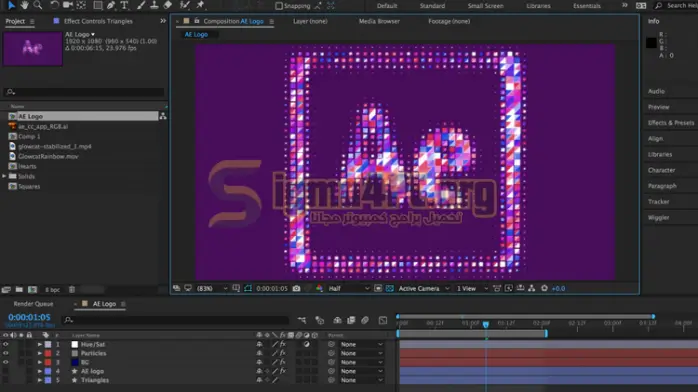The height and width of the screenshot is (392, 698).
Task: Expand the Particles layer properties
Action: click(x=40, y=353)
